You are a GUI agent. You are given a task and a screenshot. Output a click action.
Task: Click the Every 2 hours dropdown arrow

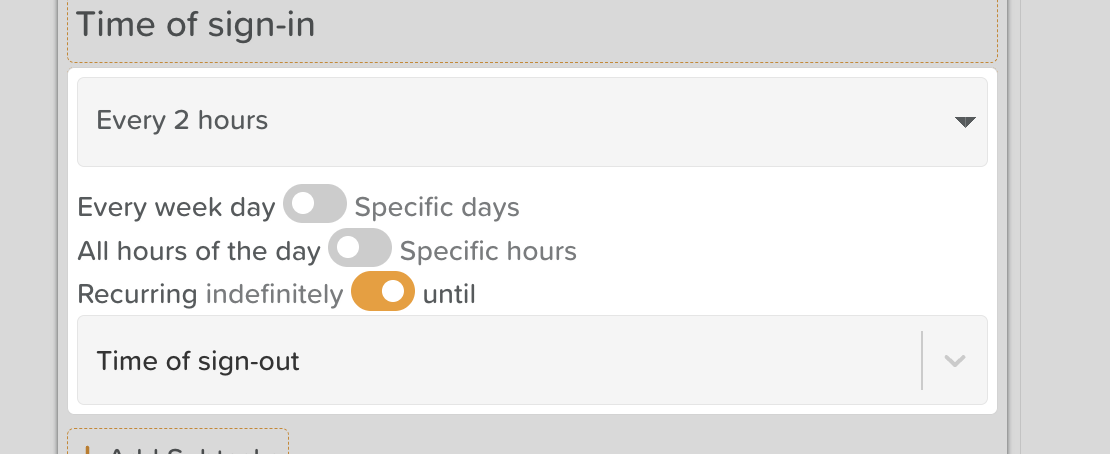[x=964, y=122]
